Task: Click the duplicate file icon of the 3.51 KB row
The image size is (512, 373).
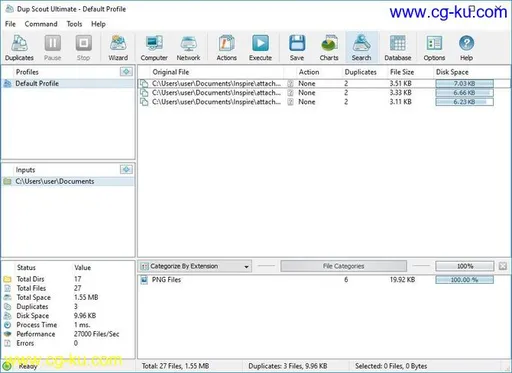Action: (x=144, y=83)
